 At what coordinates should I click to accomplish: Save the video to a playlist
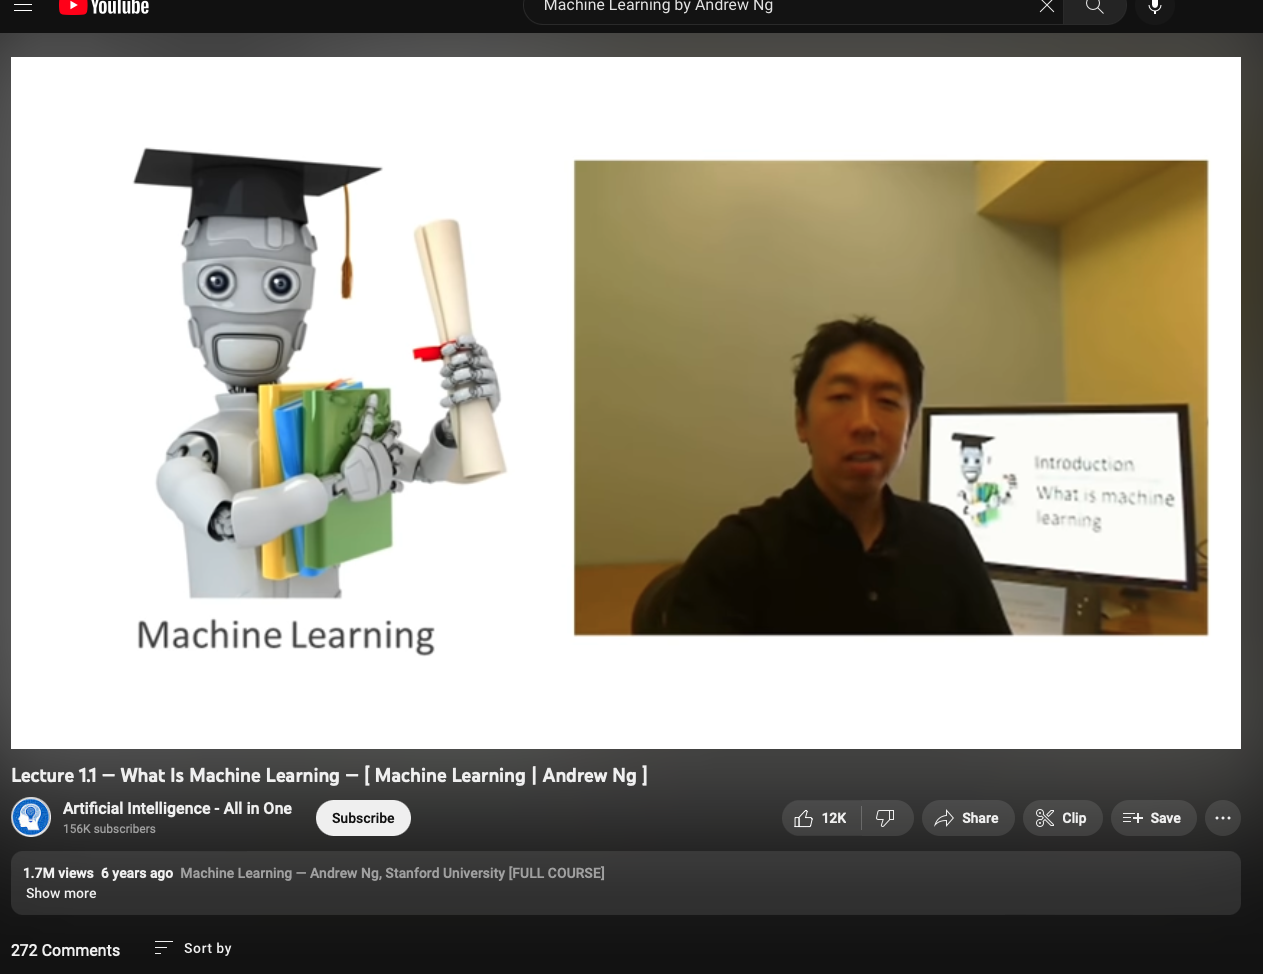click(1152, 818)
